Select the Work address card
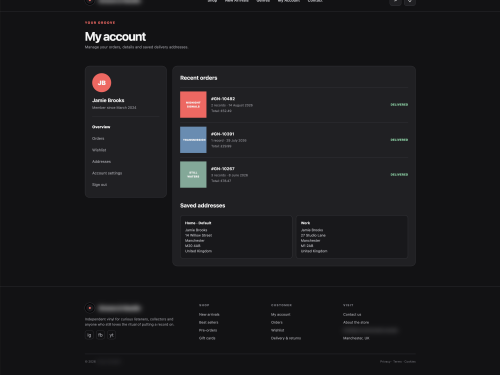Image resolution: width=500 pixels, height=375 pixels. (352, 237)
